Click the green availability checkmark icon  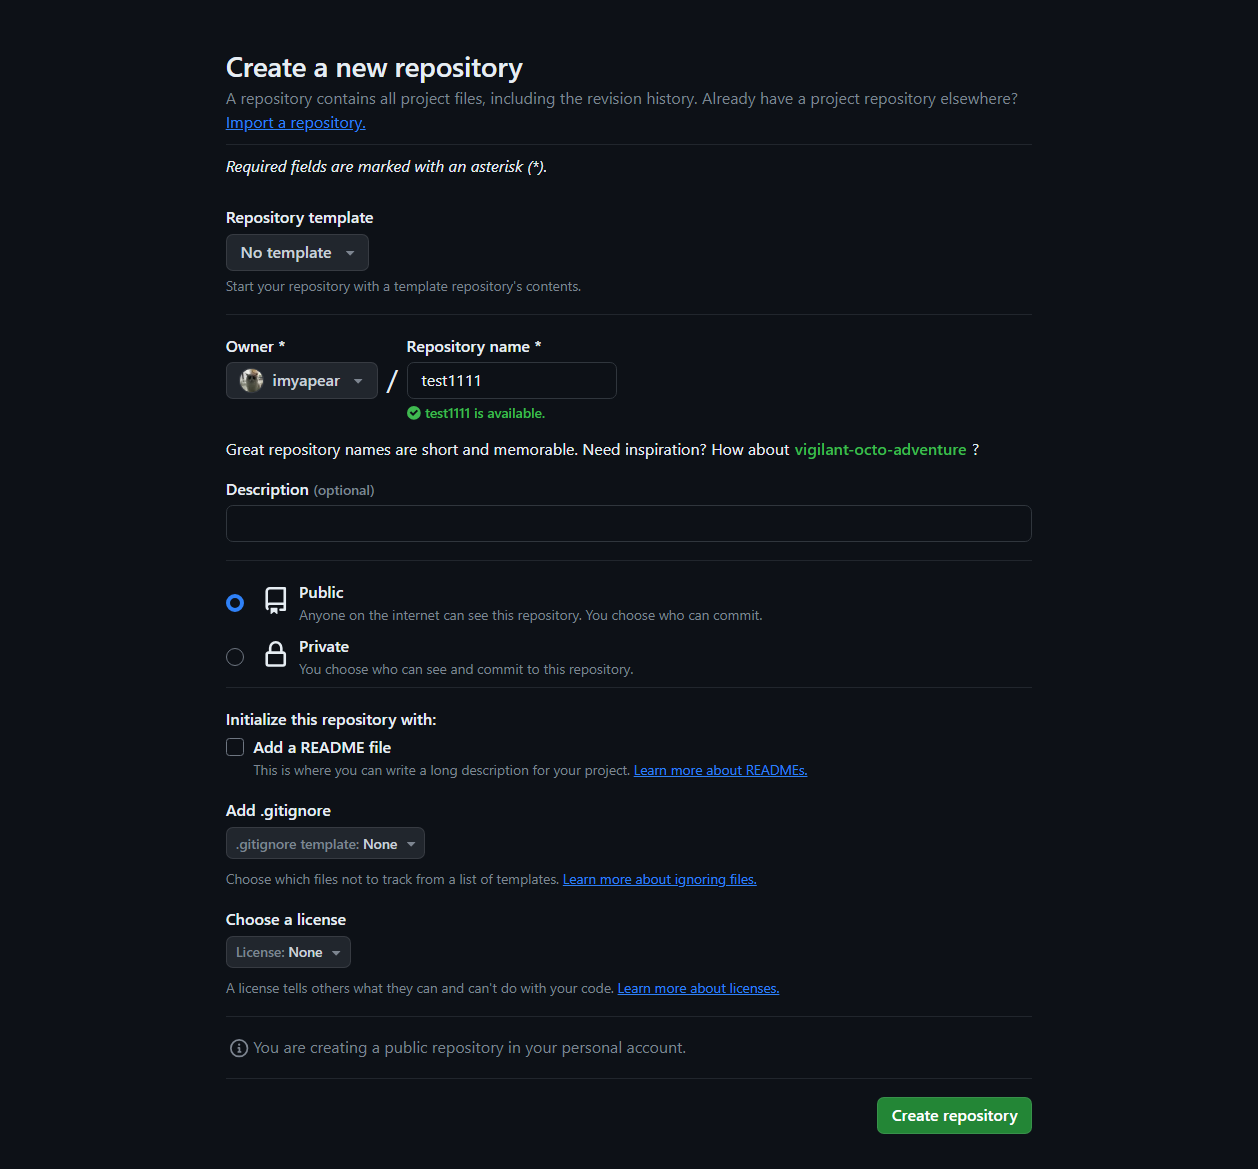click(414, 413)
